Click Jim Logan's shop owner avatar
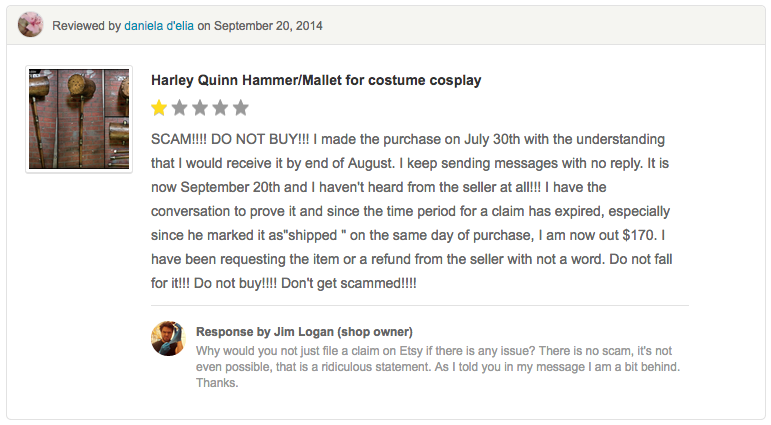The height and width of the screenshot is (425, 771). [168, 339]
